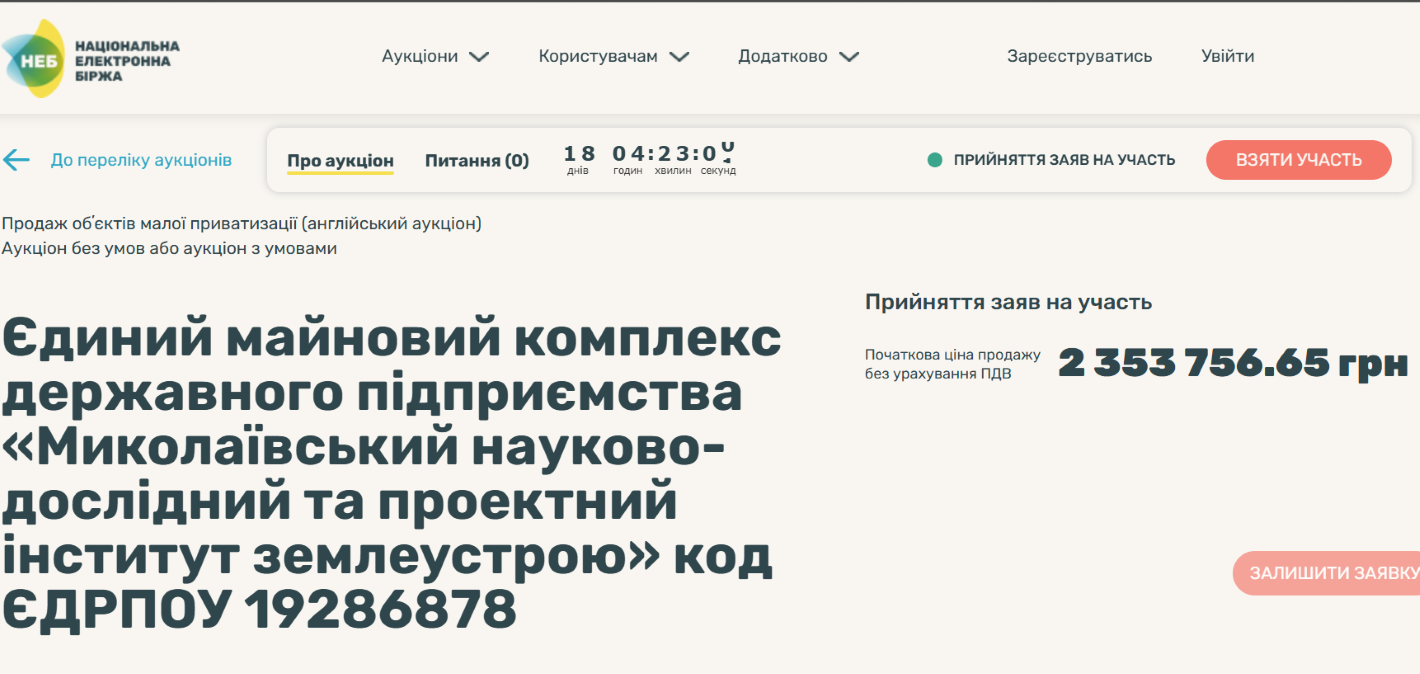
Task: Go back via До переліку аукціонів
Action: point(141,160)
